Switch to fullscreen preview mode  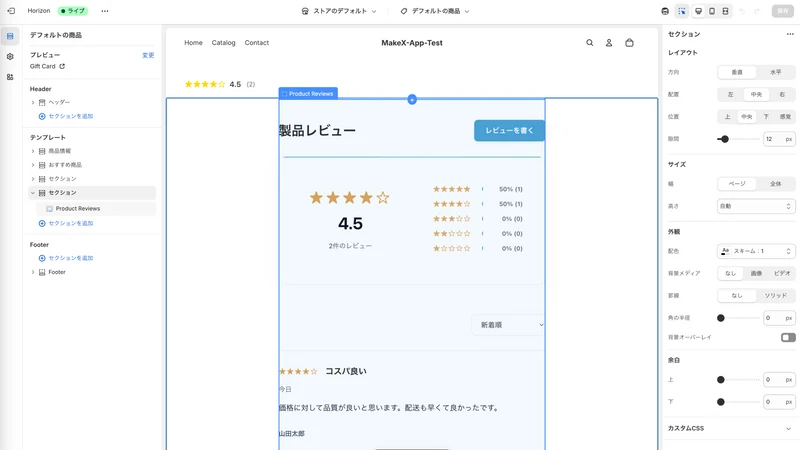coord(725,11)
